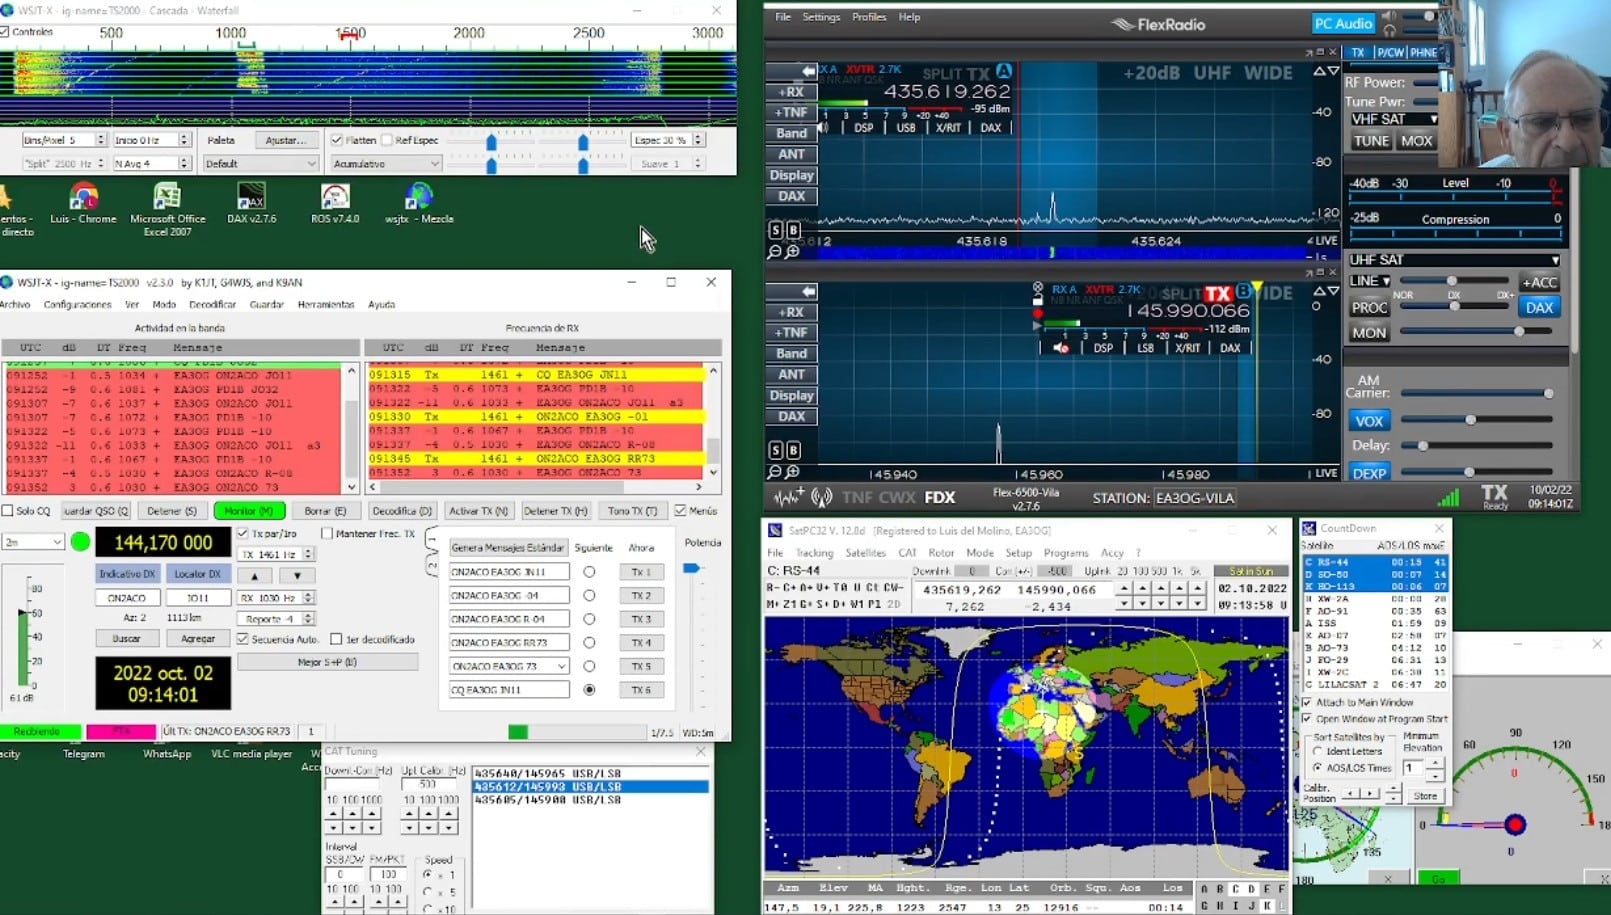The image size is (1611, 915).
Task: Select the Siguiente radio button for TX 1
Action: tap(589, 572)
